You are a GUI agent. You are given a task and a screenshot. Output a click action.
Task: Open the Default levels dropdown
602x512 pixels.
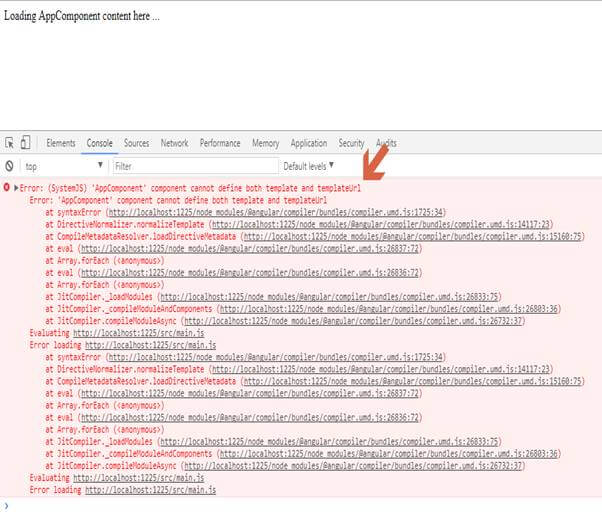309,166
